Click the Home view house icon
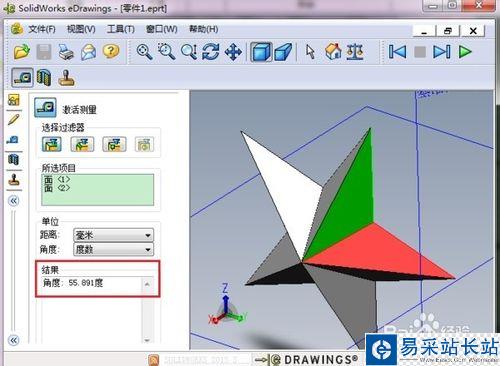Image resolution: width=500 pixels, height=366 pixels. (x=333, y=52)
